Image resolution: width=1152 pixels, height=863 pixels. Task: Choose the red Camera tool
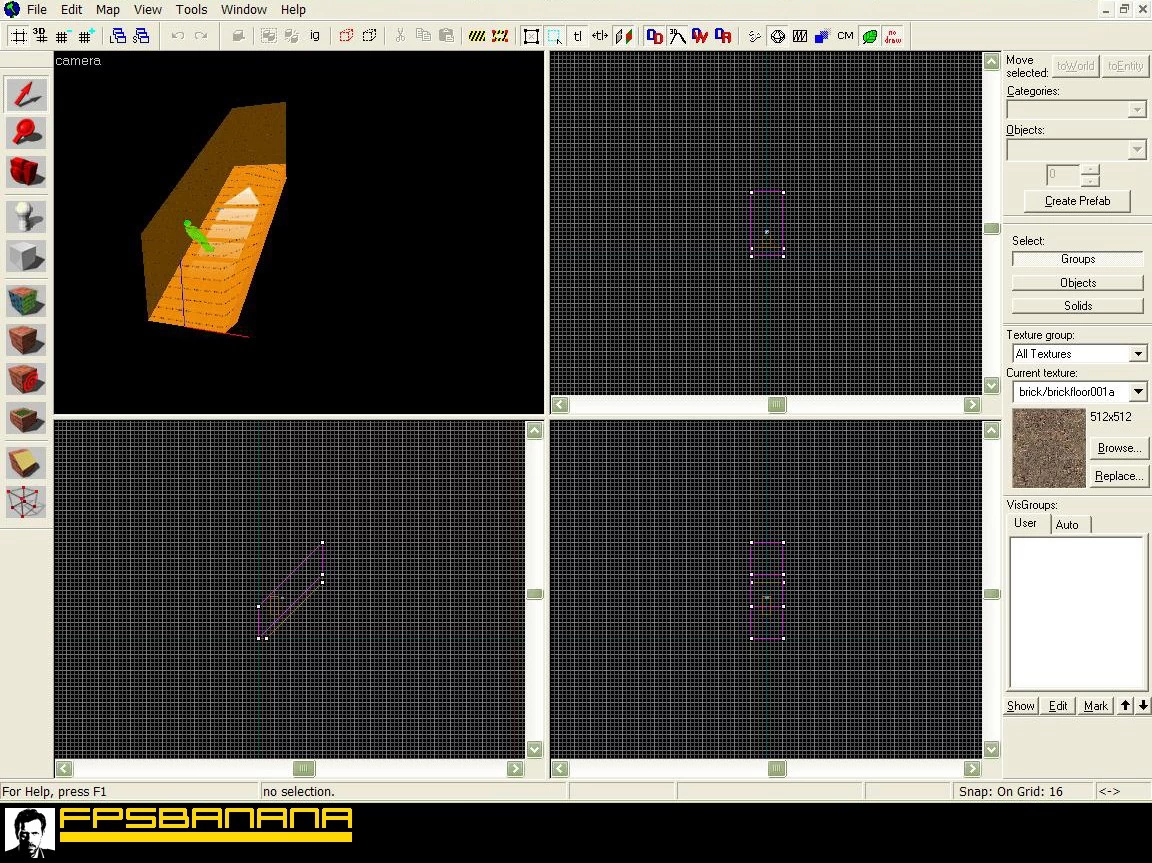pyautogui.click(x=26, y=172)
